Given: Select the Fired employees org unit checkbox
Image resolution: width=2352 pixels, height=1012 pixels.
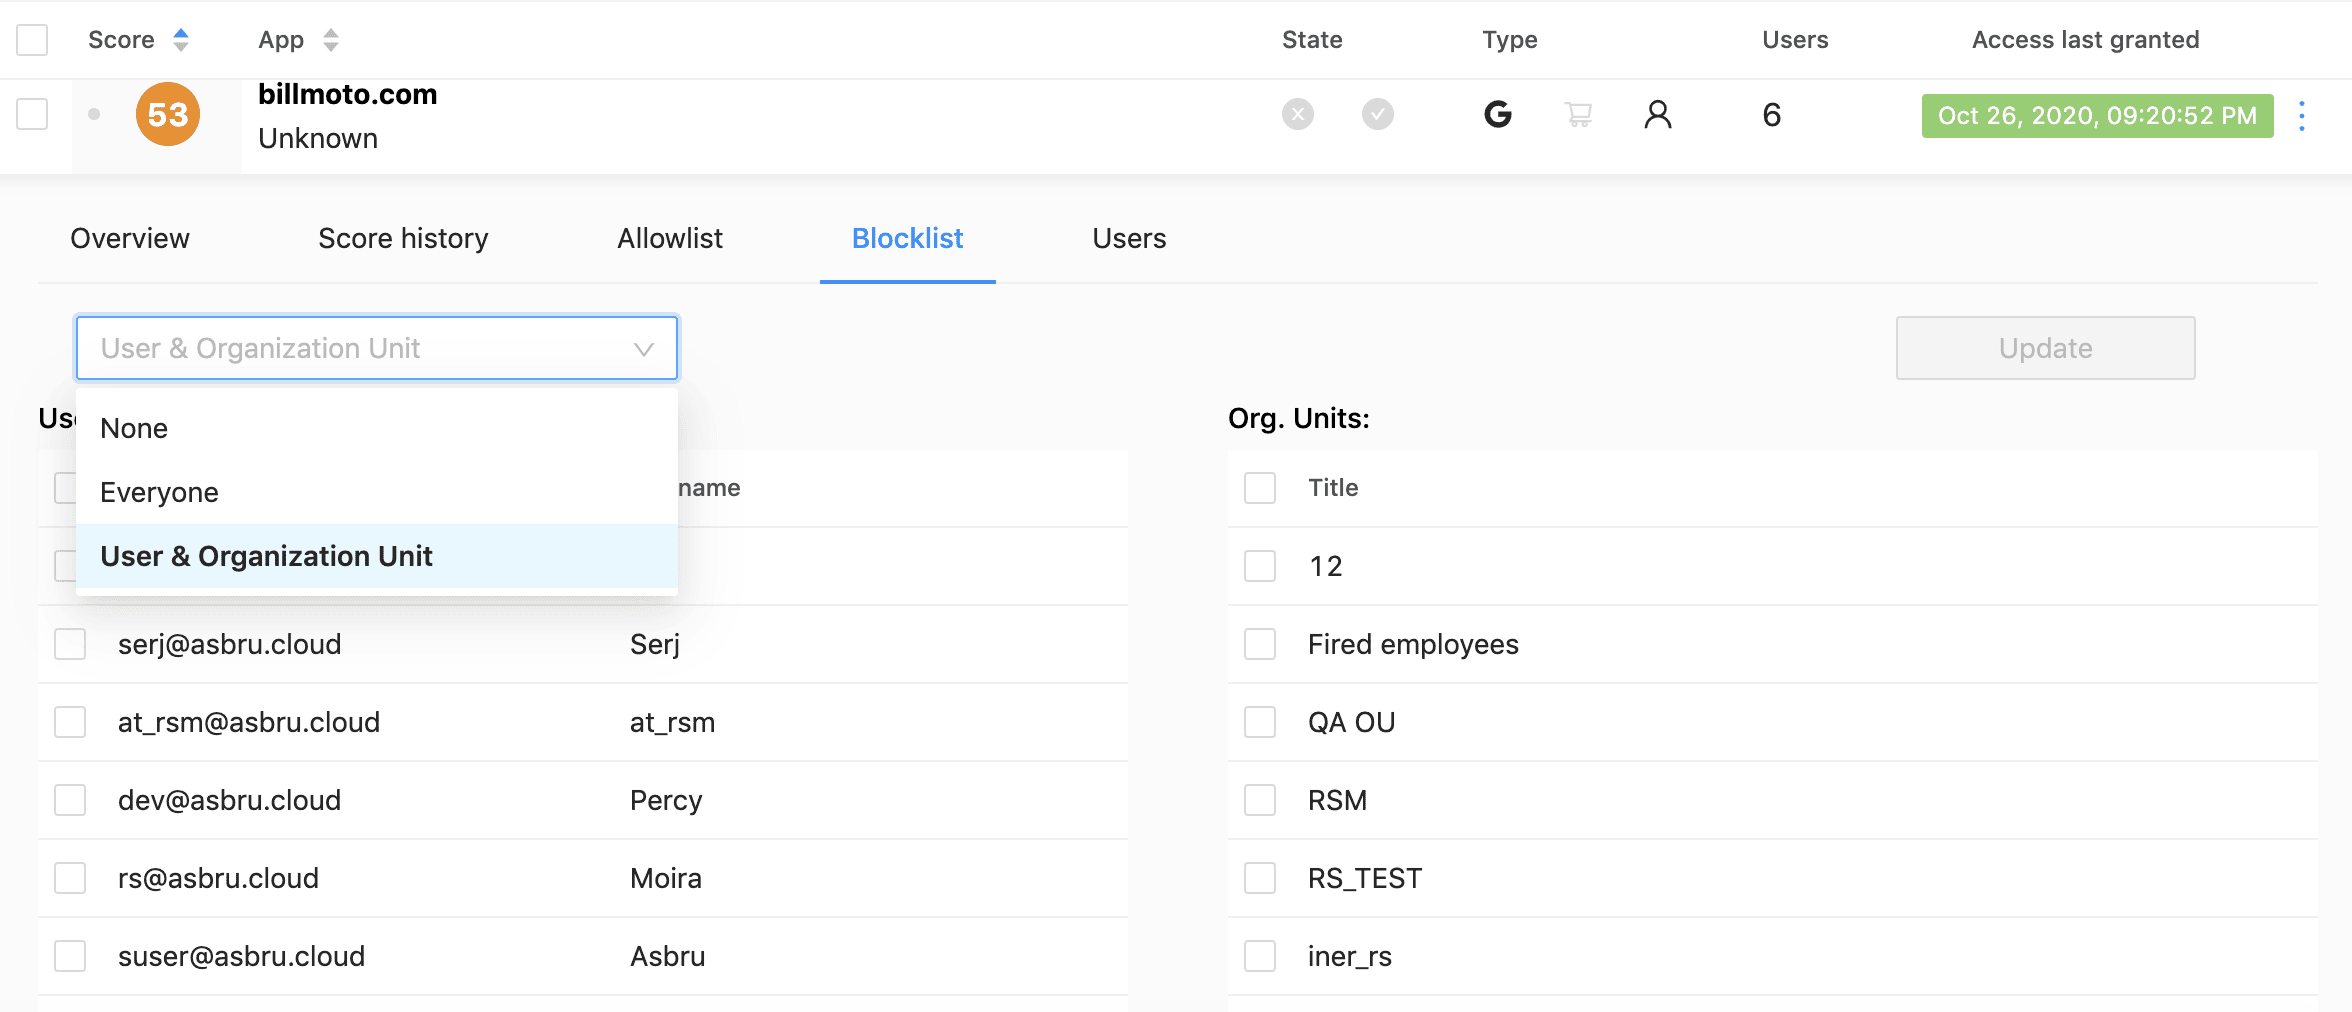Looking at the screenshot, I should tap(1260, 644).
